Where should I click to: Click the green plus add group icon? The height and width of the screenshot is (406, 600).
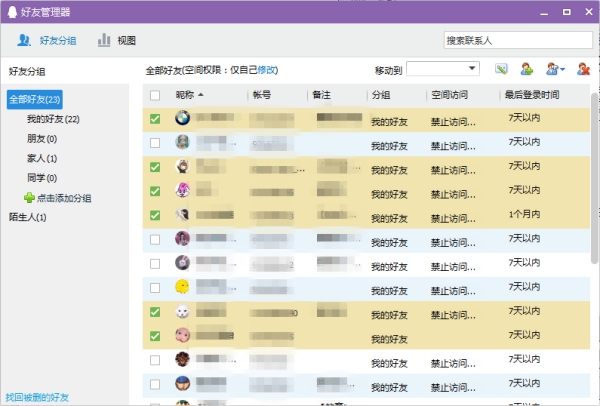tap(29, 198)
